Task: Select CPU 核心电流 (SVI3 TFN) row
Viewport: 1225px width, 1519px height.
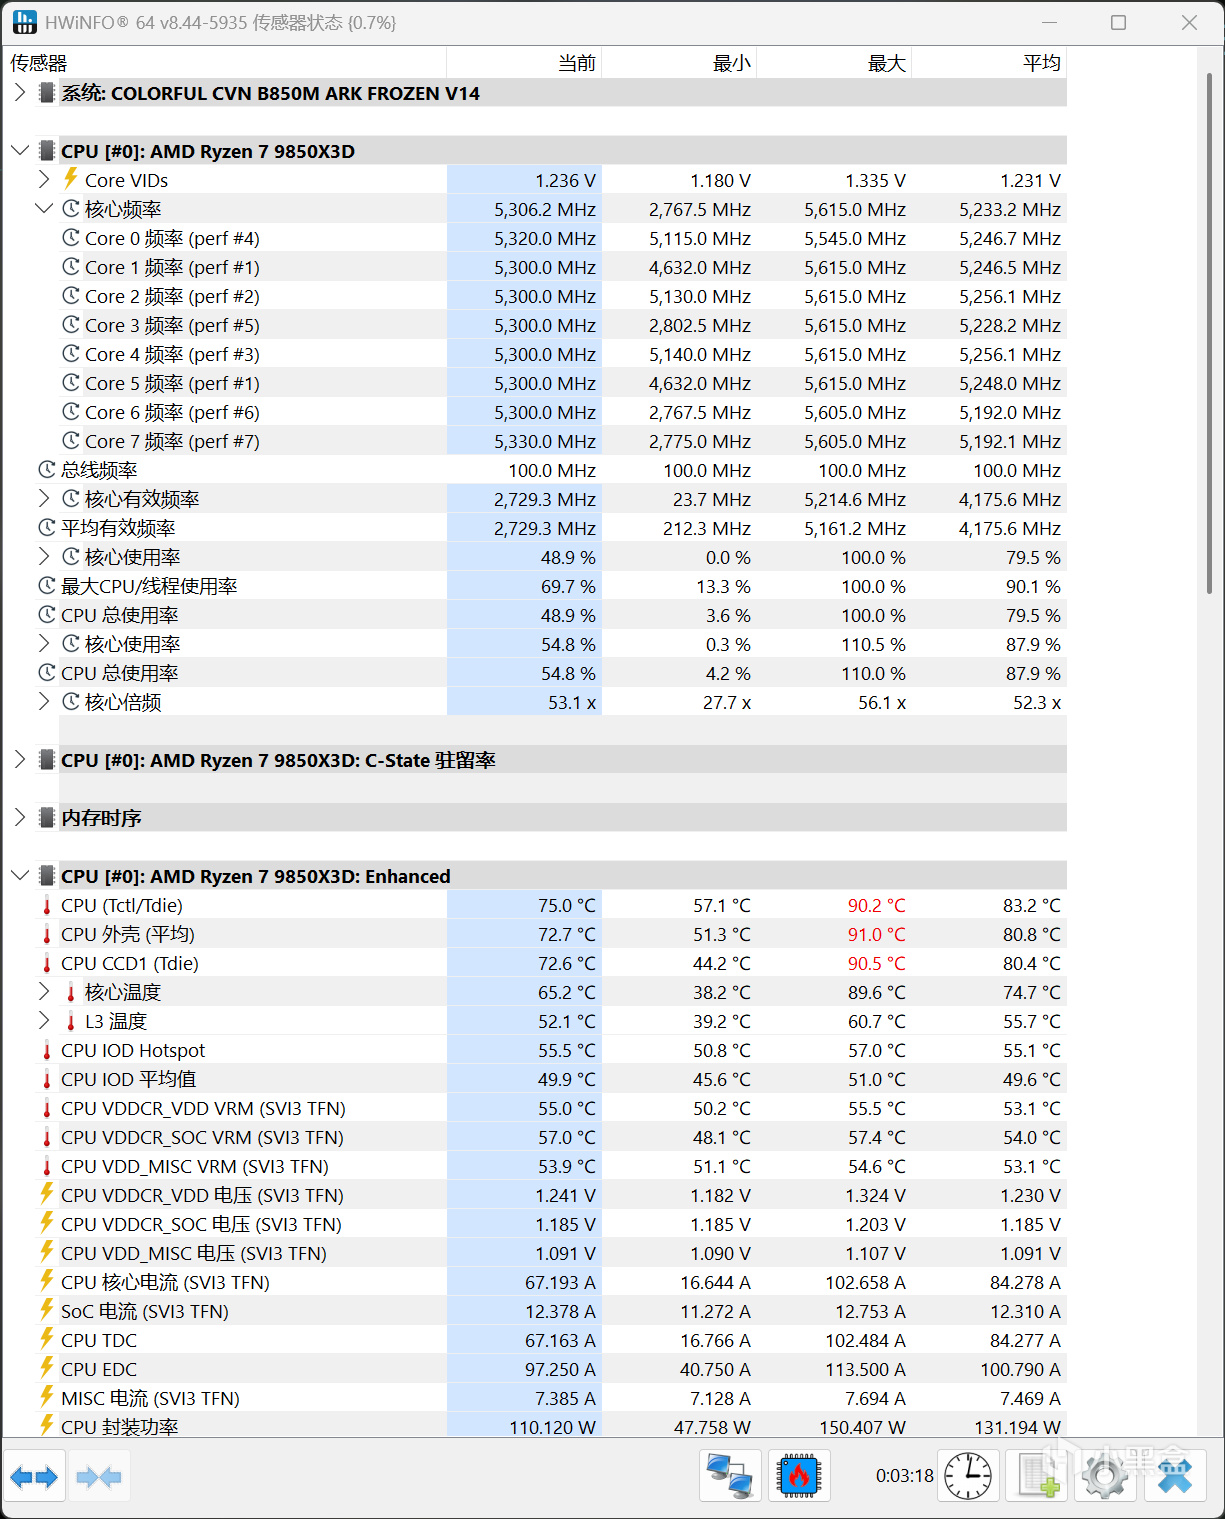Action: 535,1282
